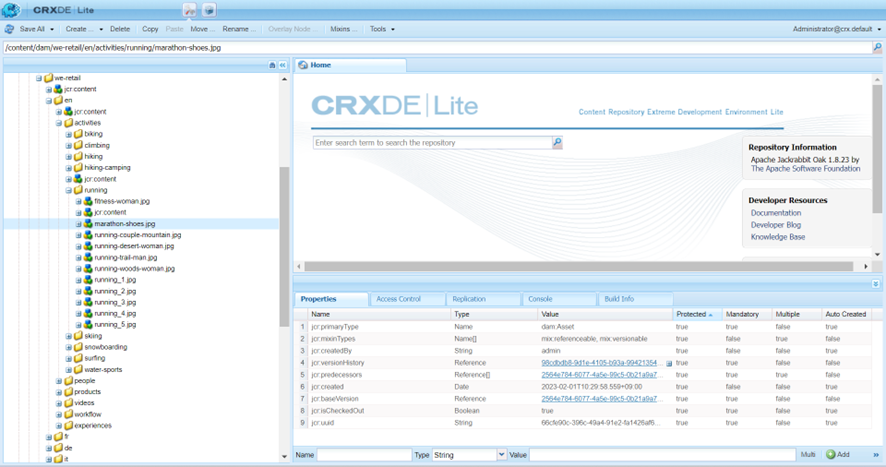Collapse the properties panel chevron icon
886x467 pixels.
coord(875,284)
